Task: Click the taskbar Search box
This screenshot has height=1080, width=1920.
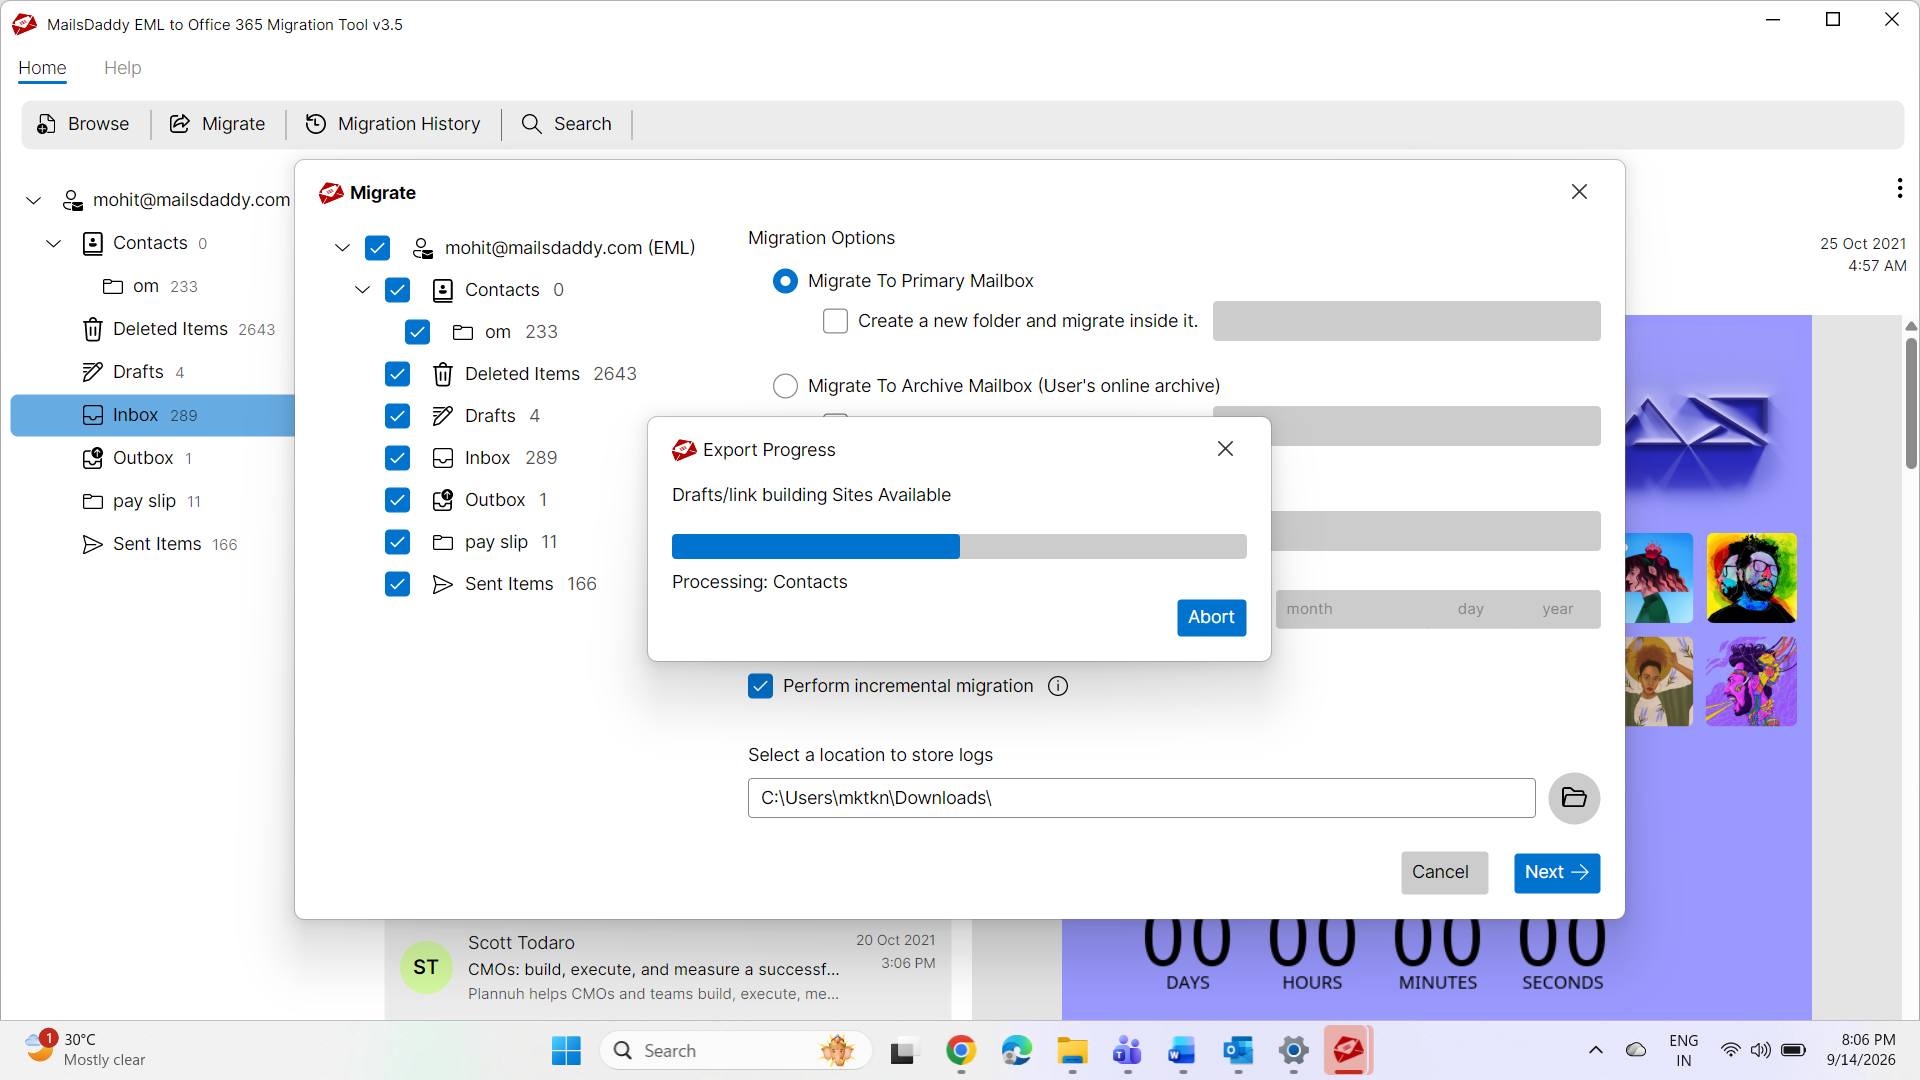Action: pos(736,1051)
